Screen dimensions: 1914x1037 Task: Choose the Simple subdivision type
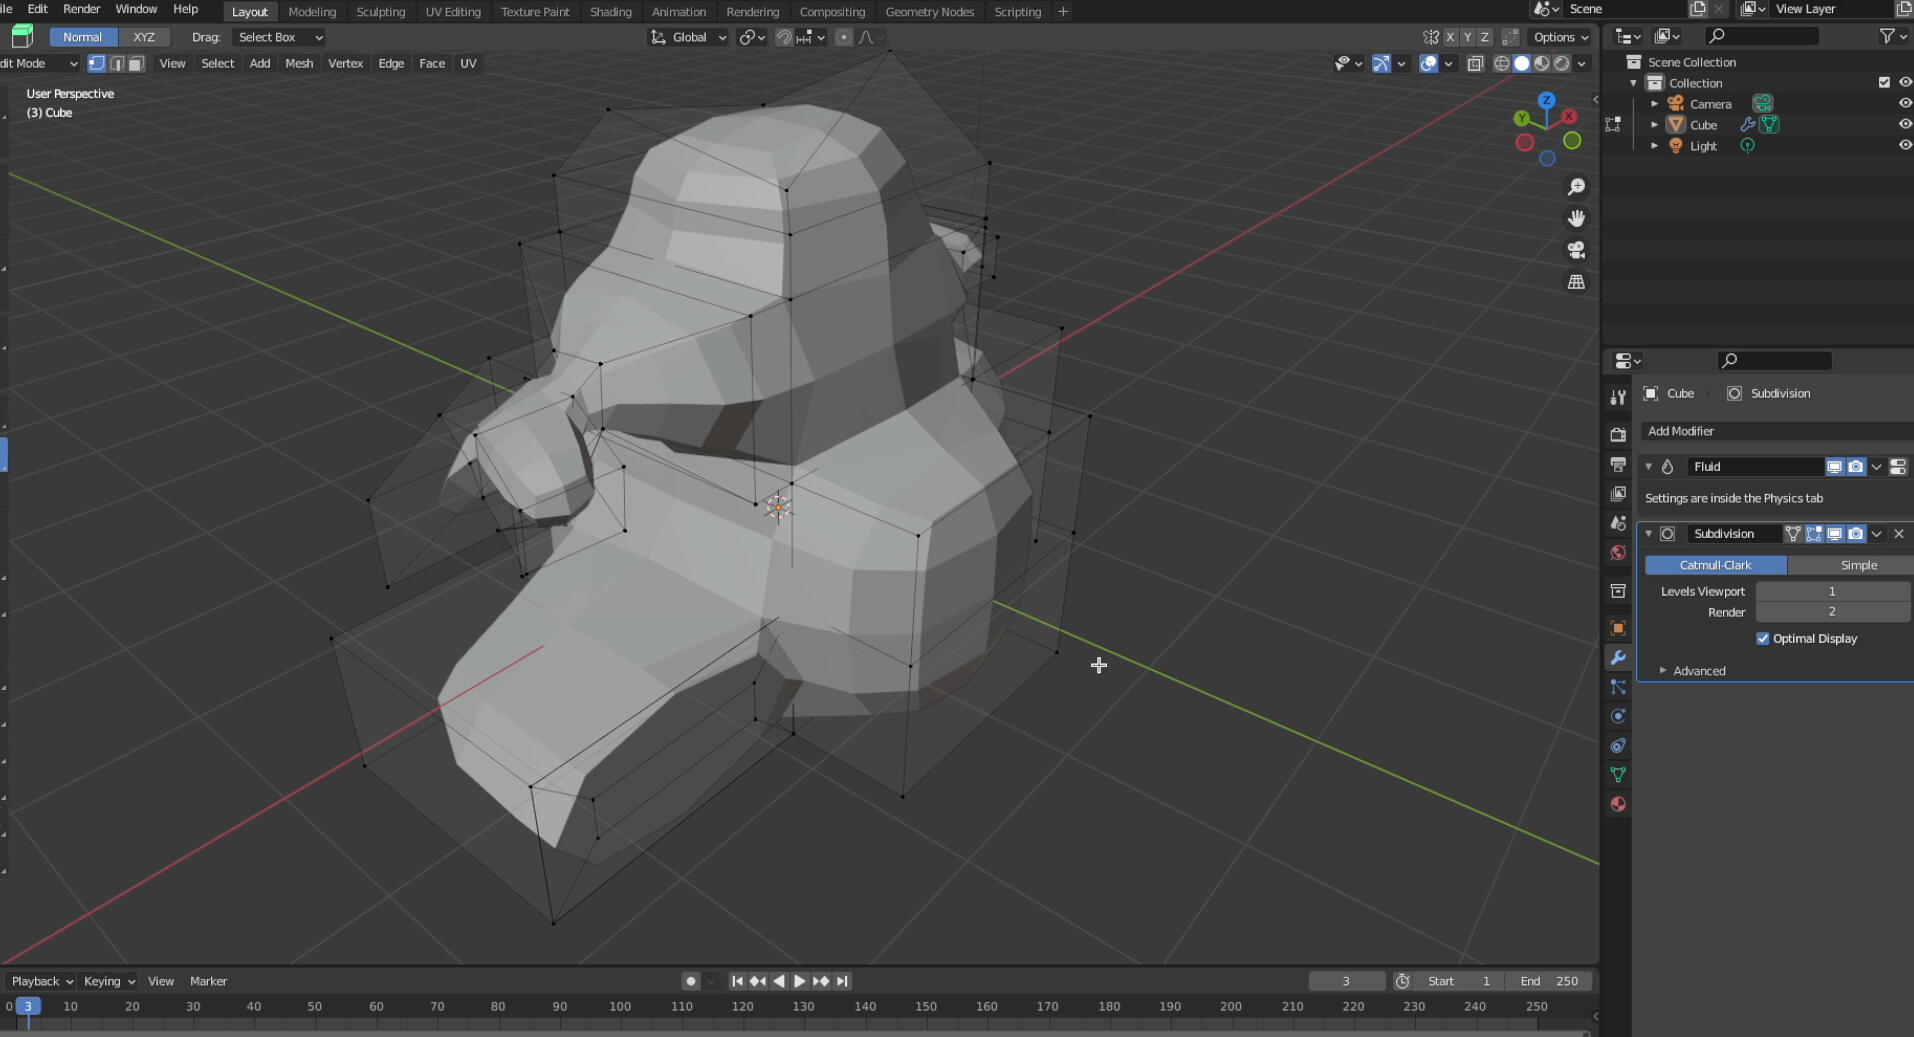coord(1858,565)
